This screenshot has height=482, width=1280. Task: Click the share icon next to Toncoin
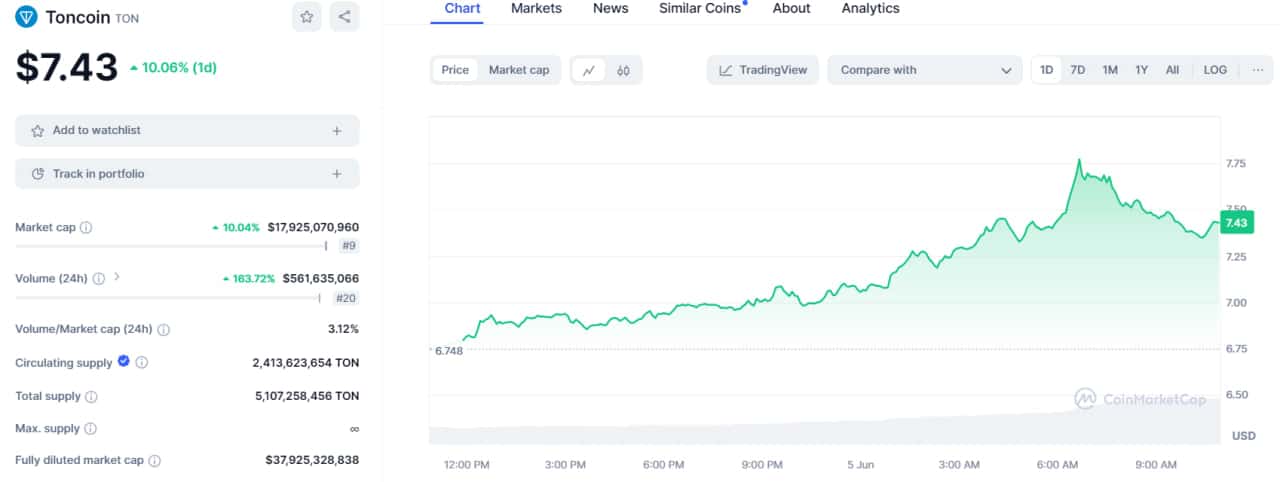[344, 16]
